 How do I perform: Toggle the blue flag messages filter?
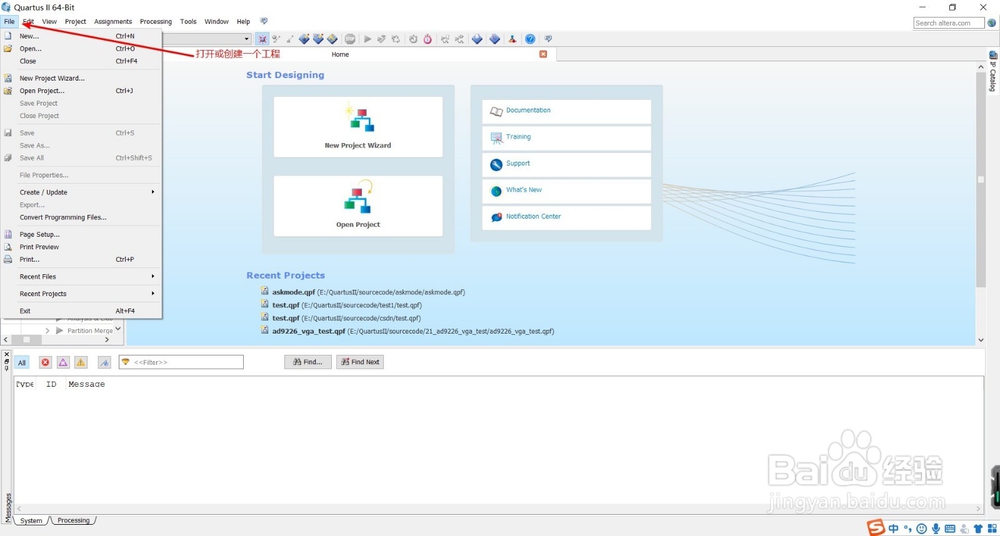(x=105, y=362)
